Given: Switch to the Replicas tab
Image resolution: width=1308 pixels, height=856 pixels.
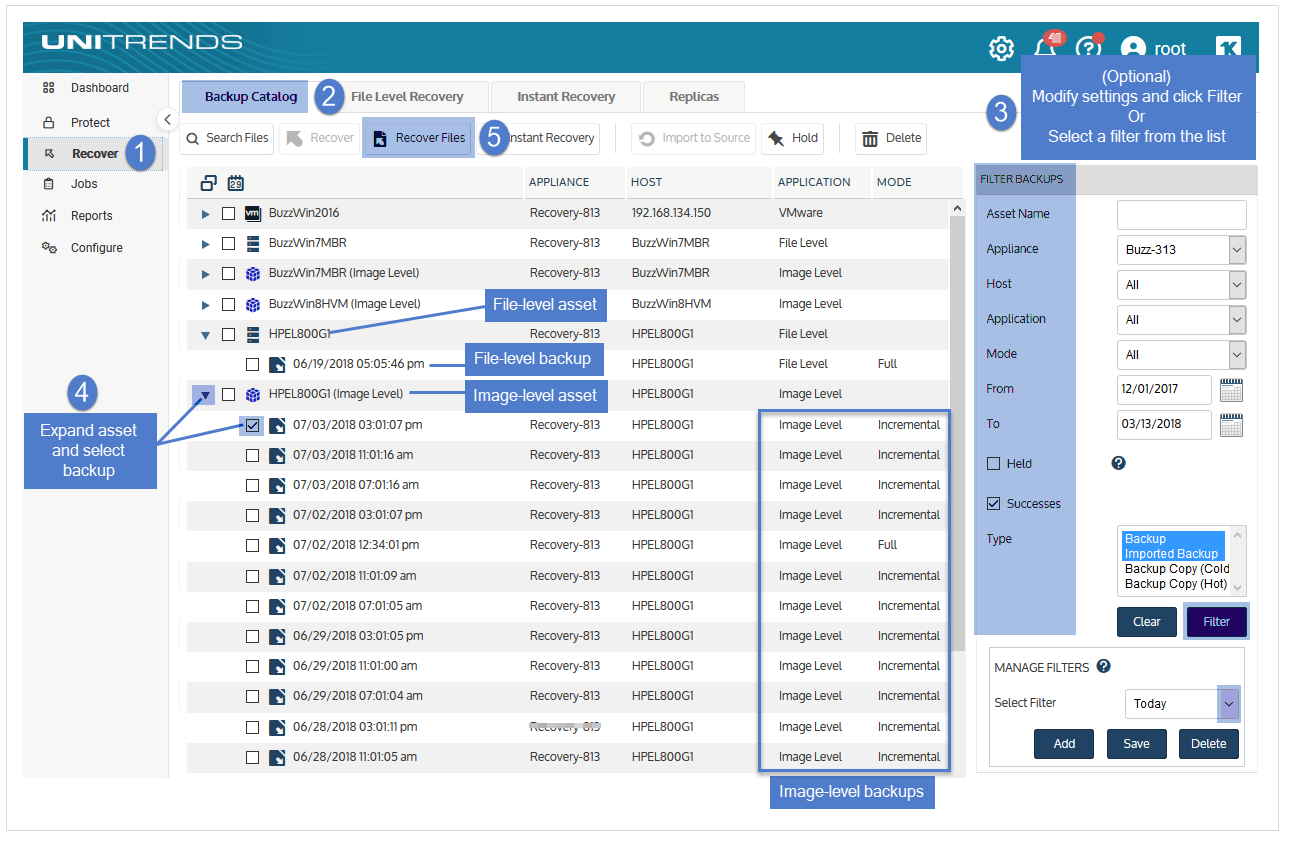Looking at the screenshot, I should [x=694, y=97].
